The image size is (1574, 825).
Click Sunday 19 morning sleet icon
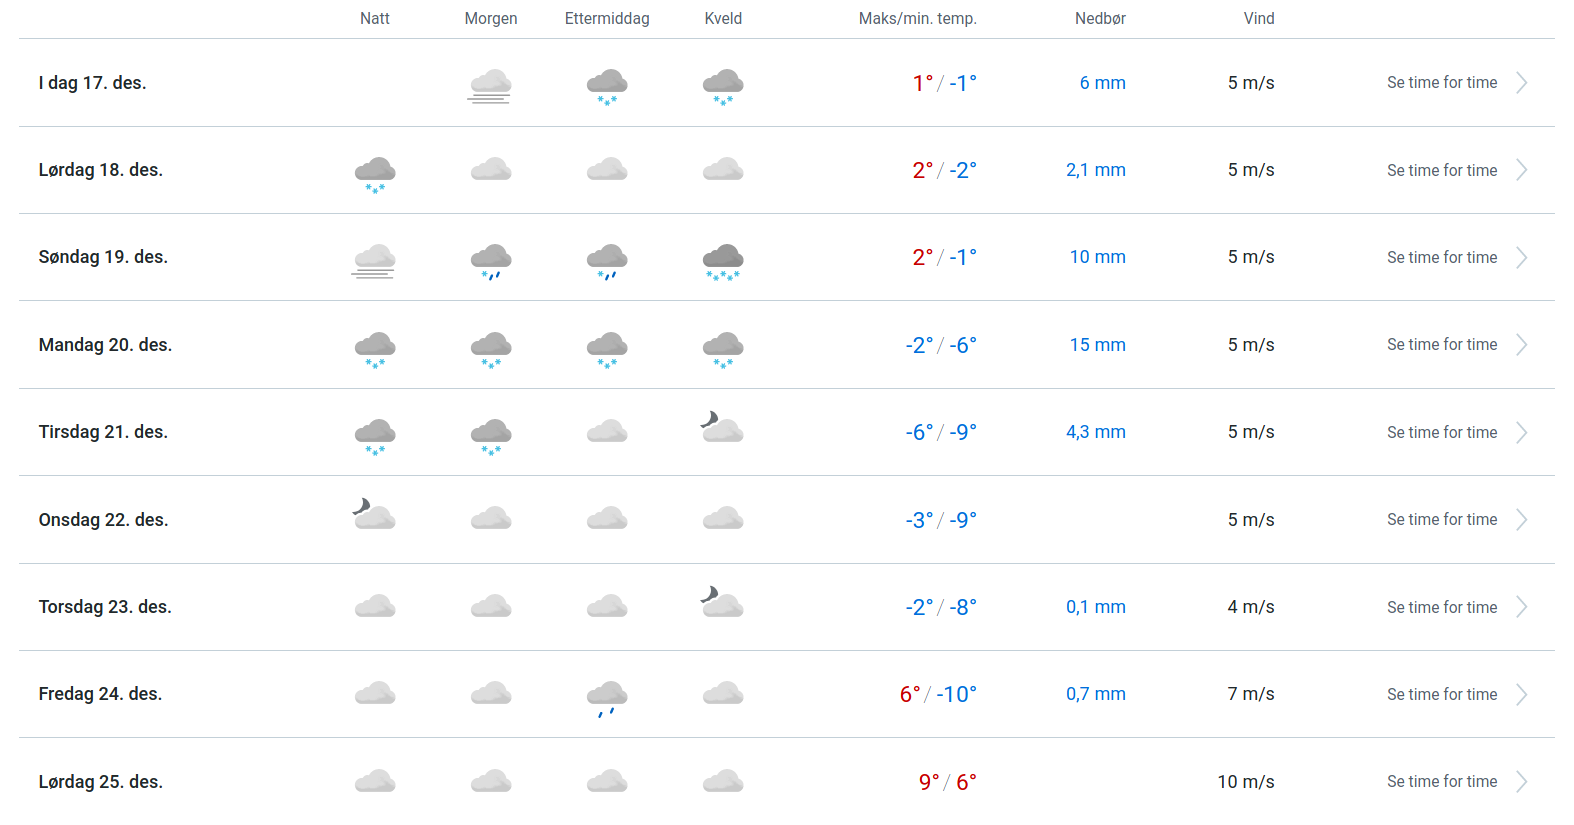click(x=491, y=260)
